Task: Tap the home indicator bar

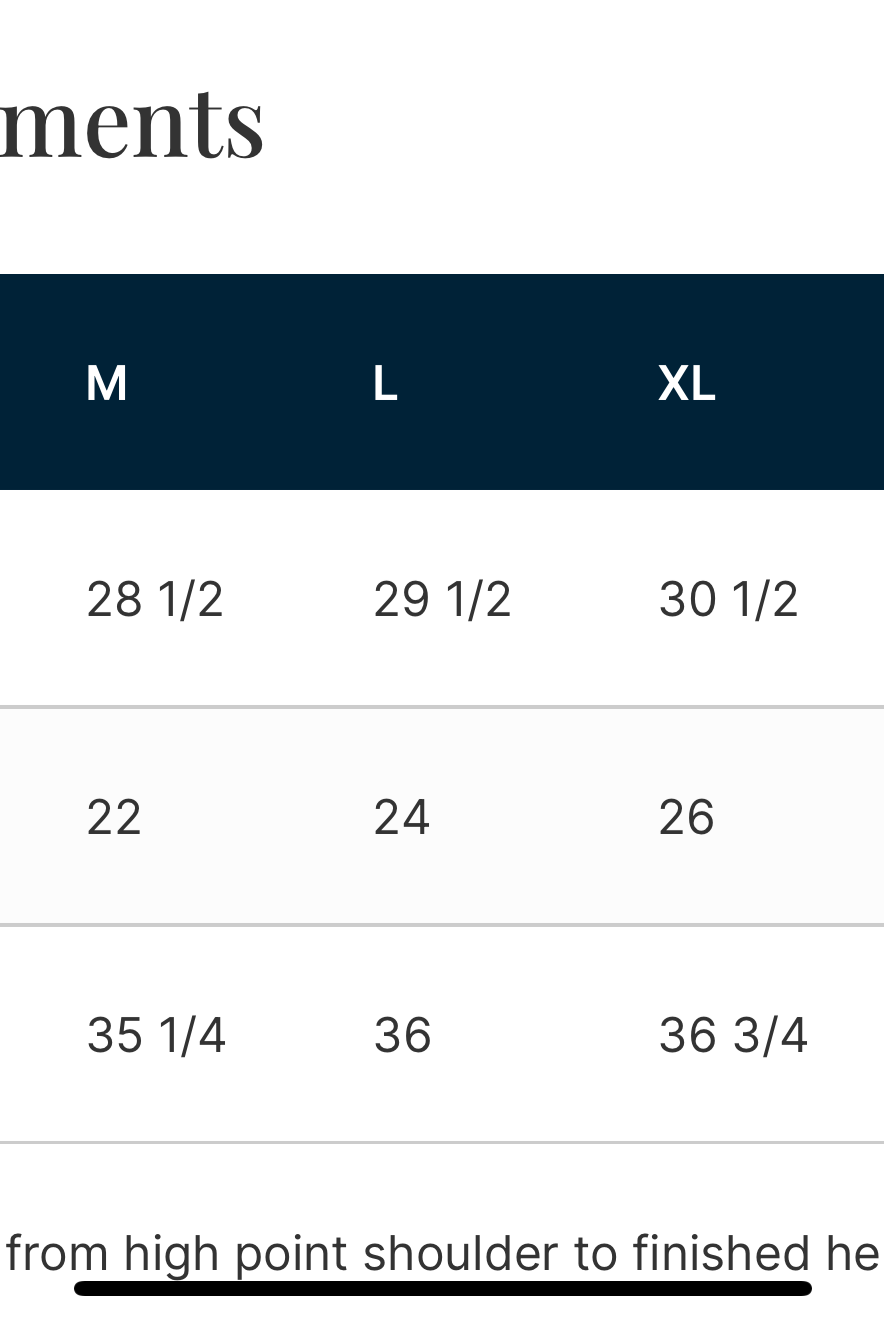Action: tap(442, 1288)
